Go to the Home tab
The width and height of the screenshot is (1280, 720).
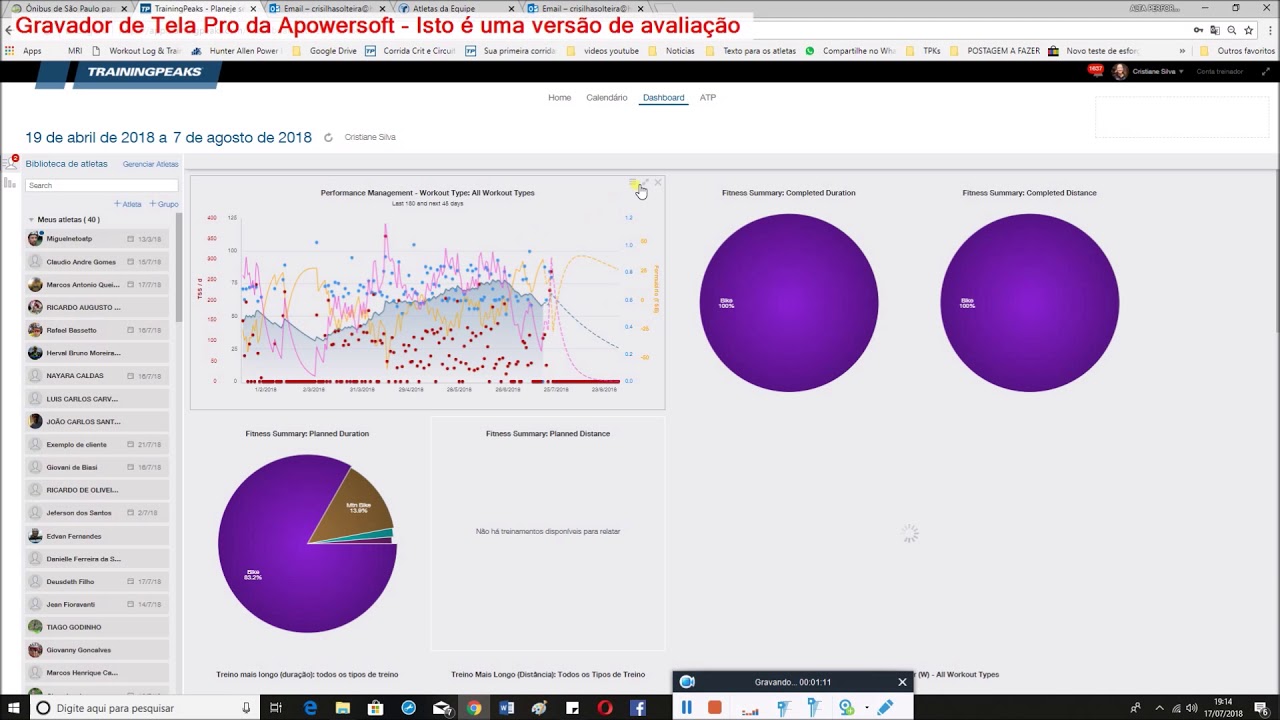pyautogui.click(x=559, y=98)
